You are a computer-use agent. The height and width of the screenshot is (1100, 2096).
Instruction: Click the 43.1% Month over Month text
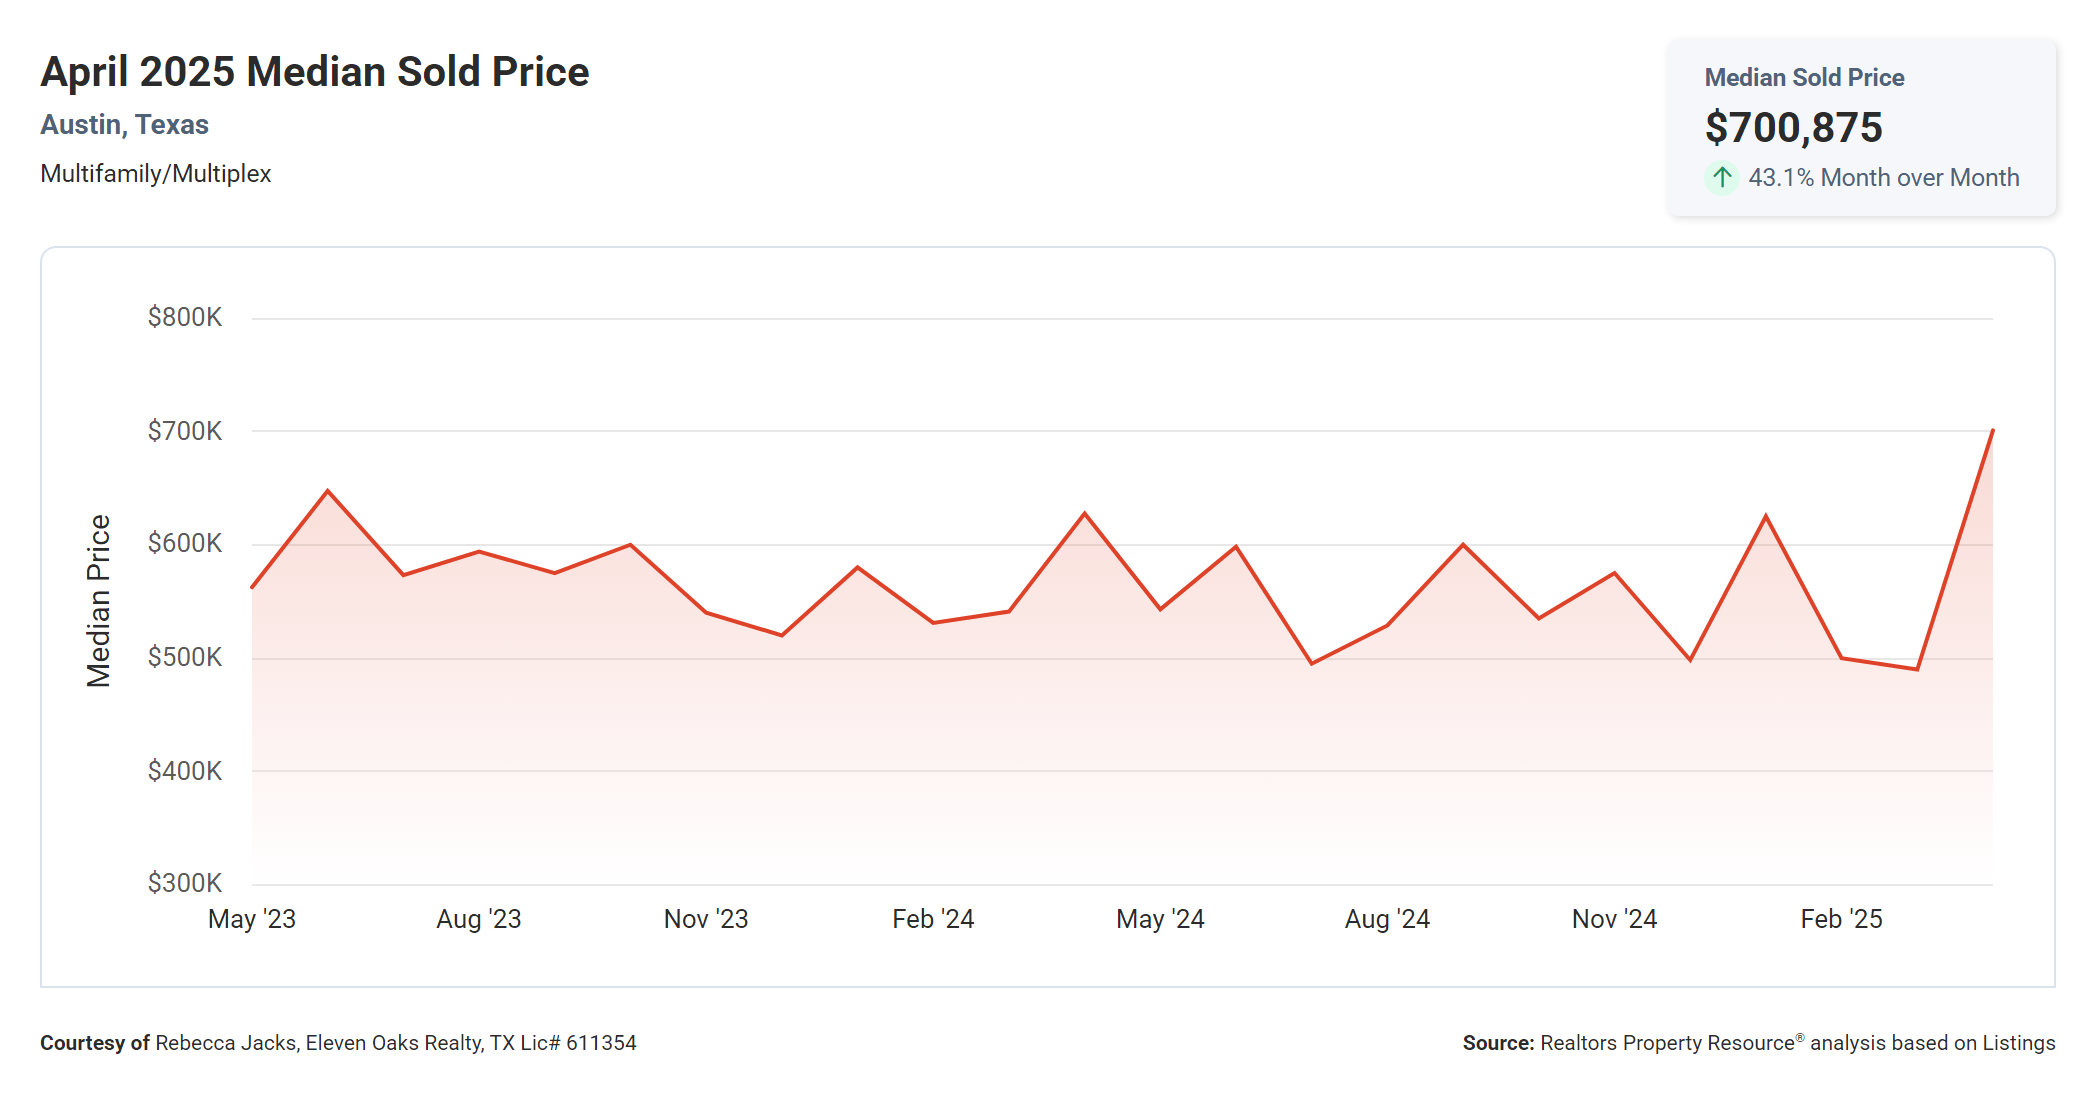1883,178
